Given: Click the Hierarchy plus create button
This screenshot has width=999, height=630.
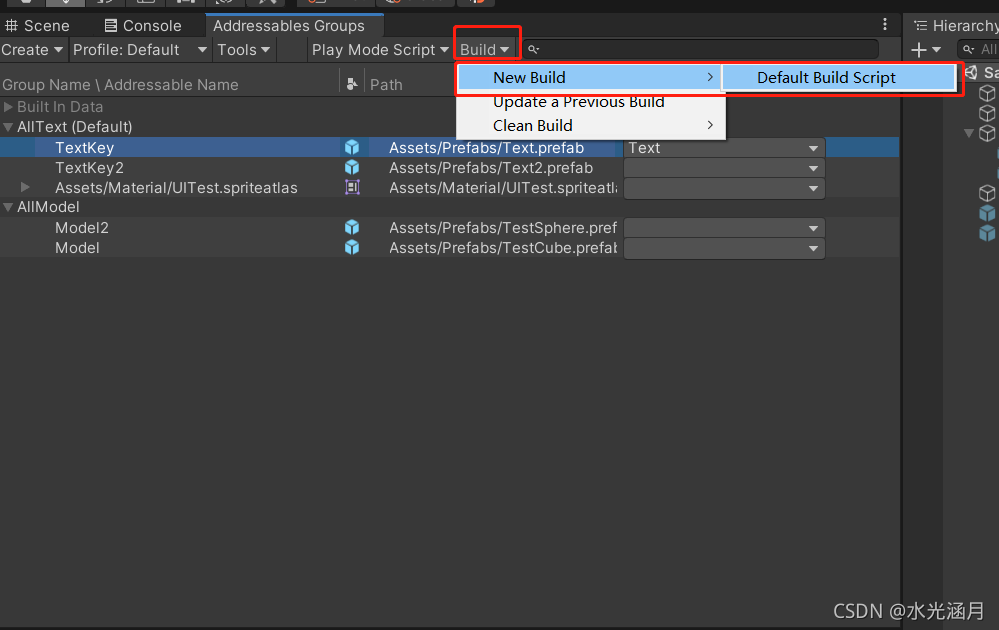Looking at the screenshot, I should pyautogui.click(x=925, y=50).
